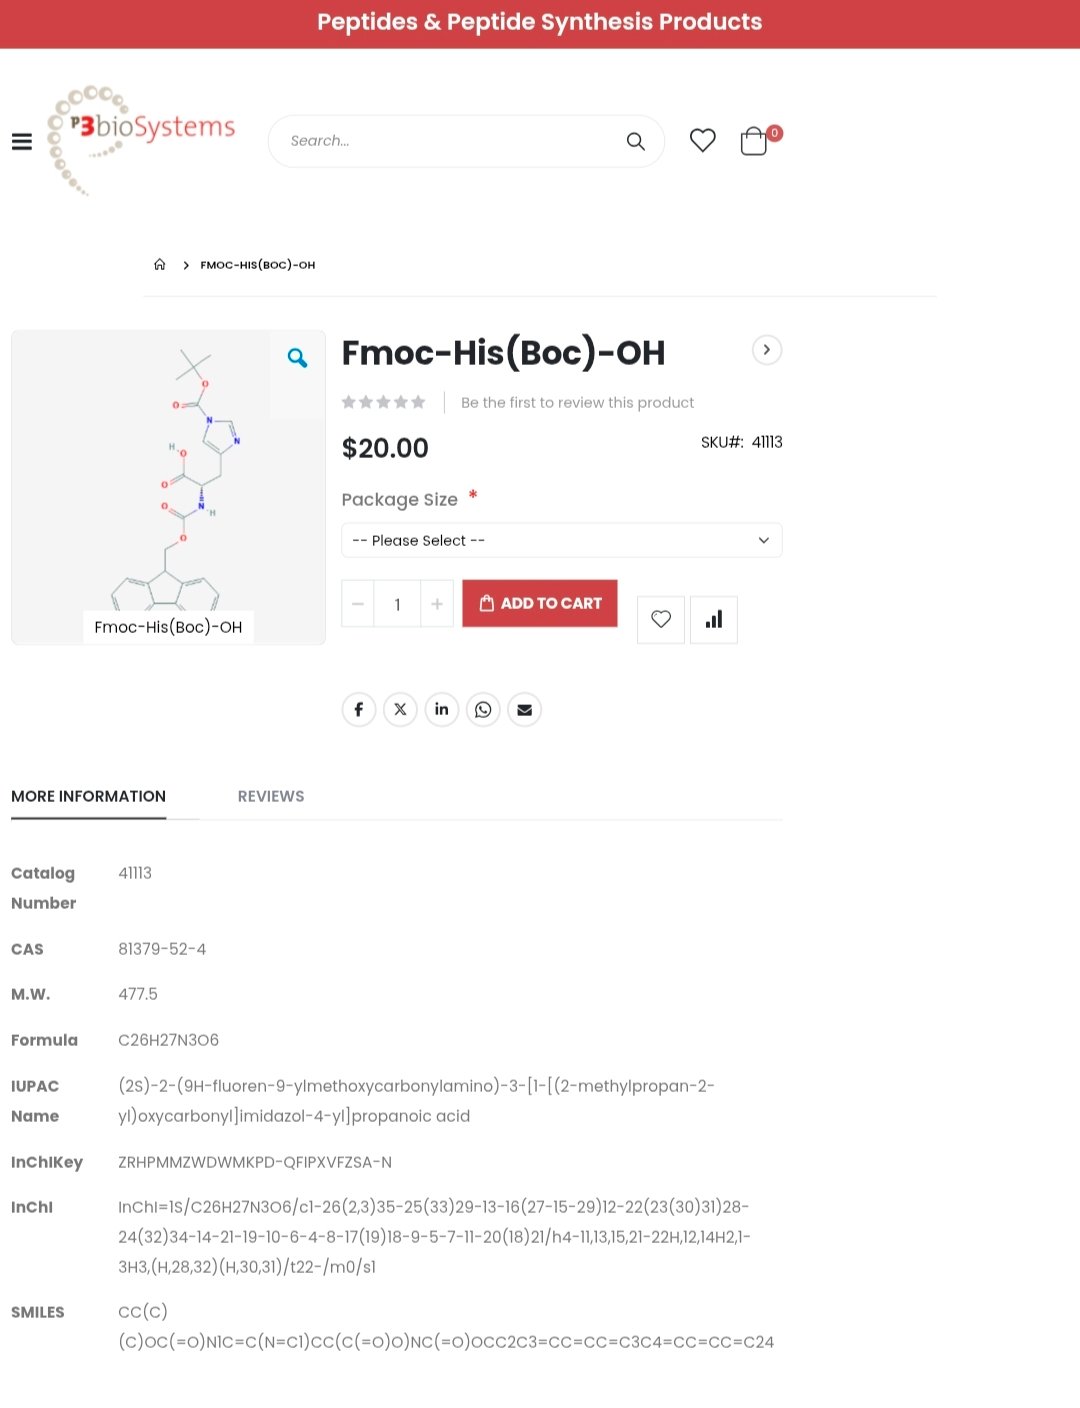Share product by email
Image resolution: width=1080 pixels, height=1408 pixels.
coord(525,710)
